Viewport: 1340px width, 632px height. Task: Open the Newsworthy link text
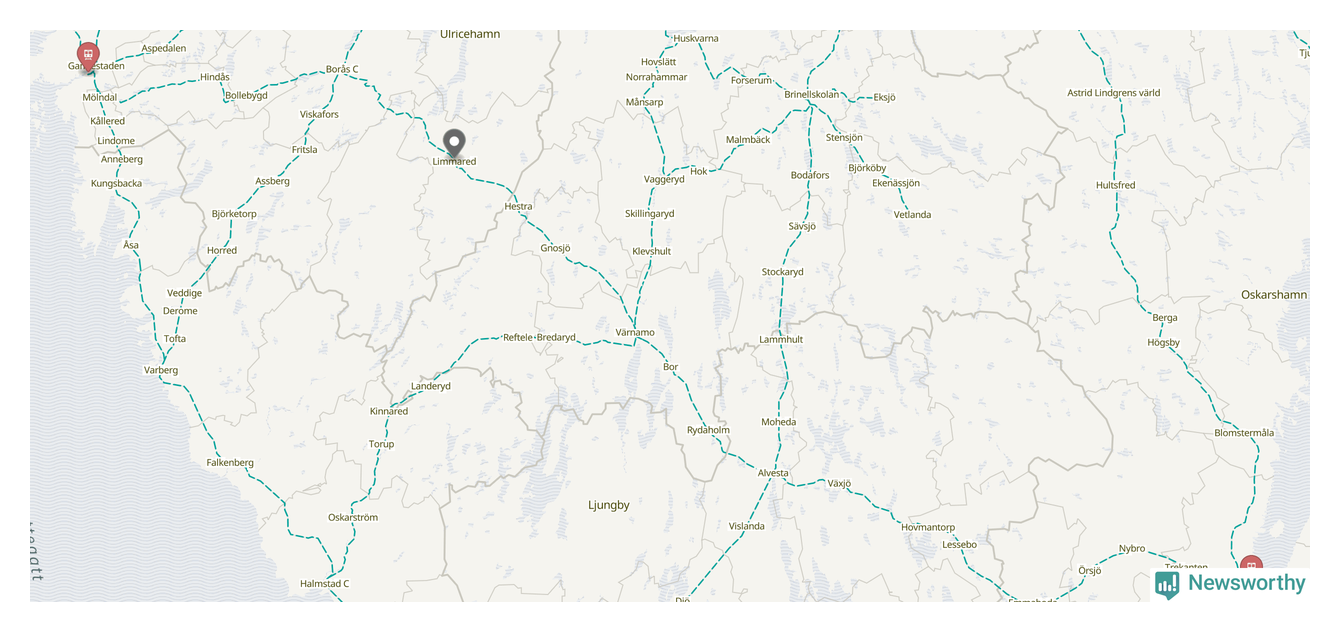[x=1246, y=583]
